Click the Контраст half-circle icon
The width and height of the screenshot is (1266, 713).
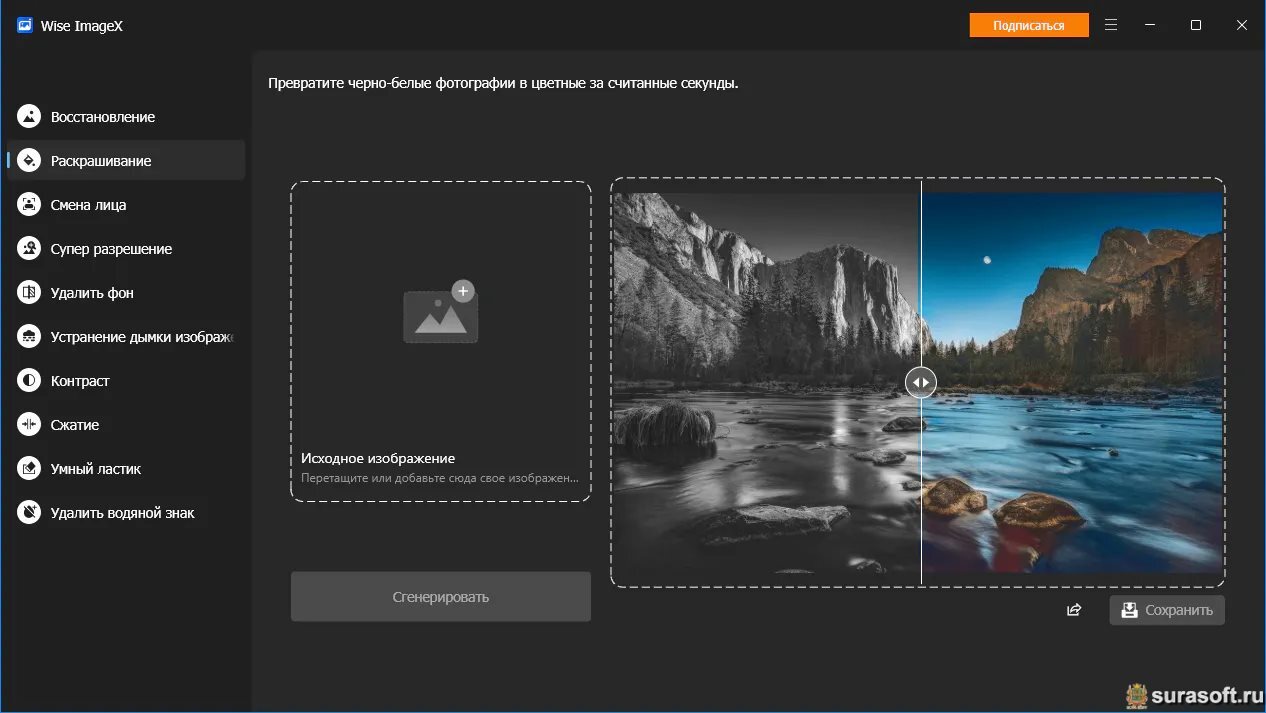(29, 380)
